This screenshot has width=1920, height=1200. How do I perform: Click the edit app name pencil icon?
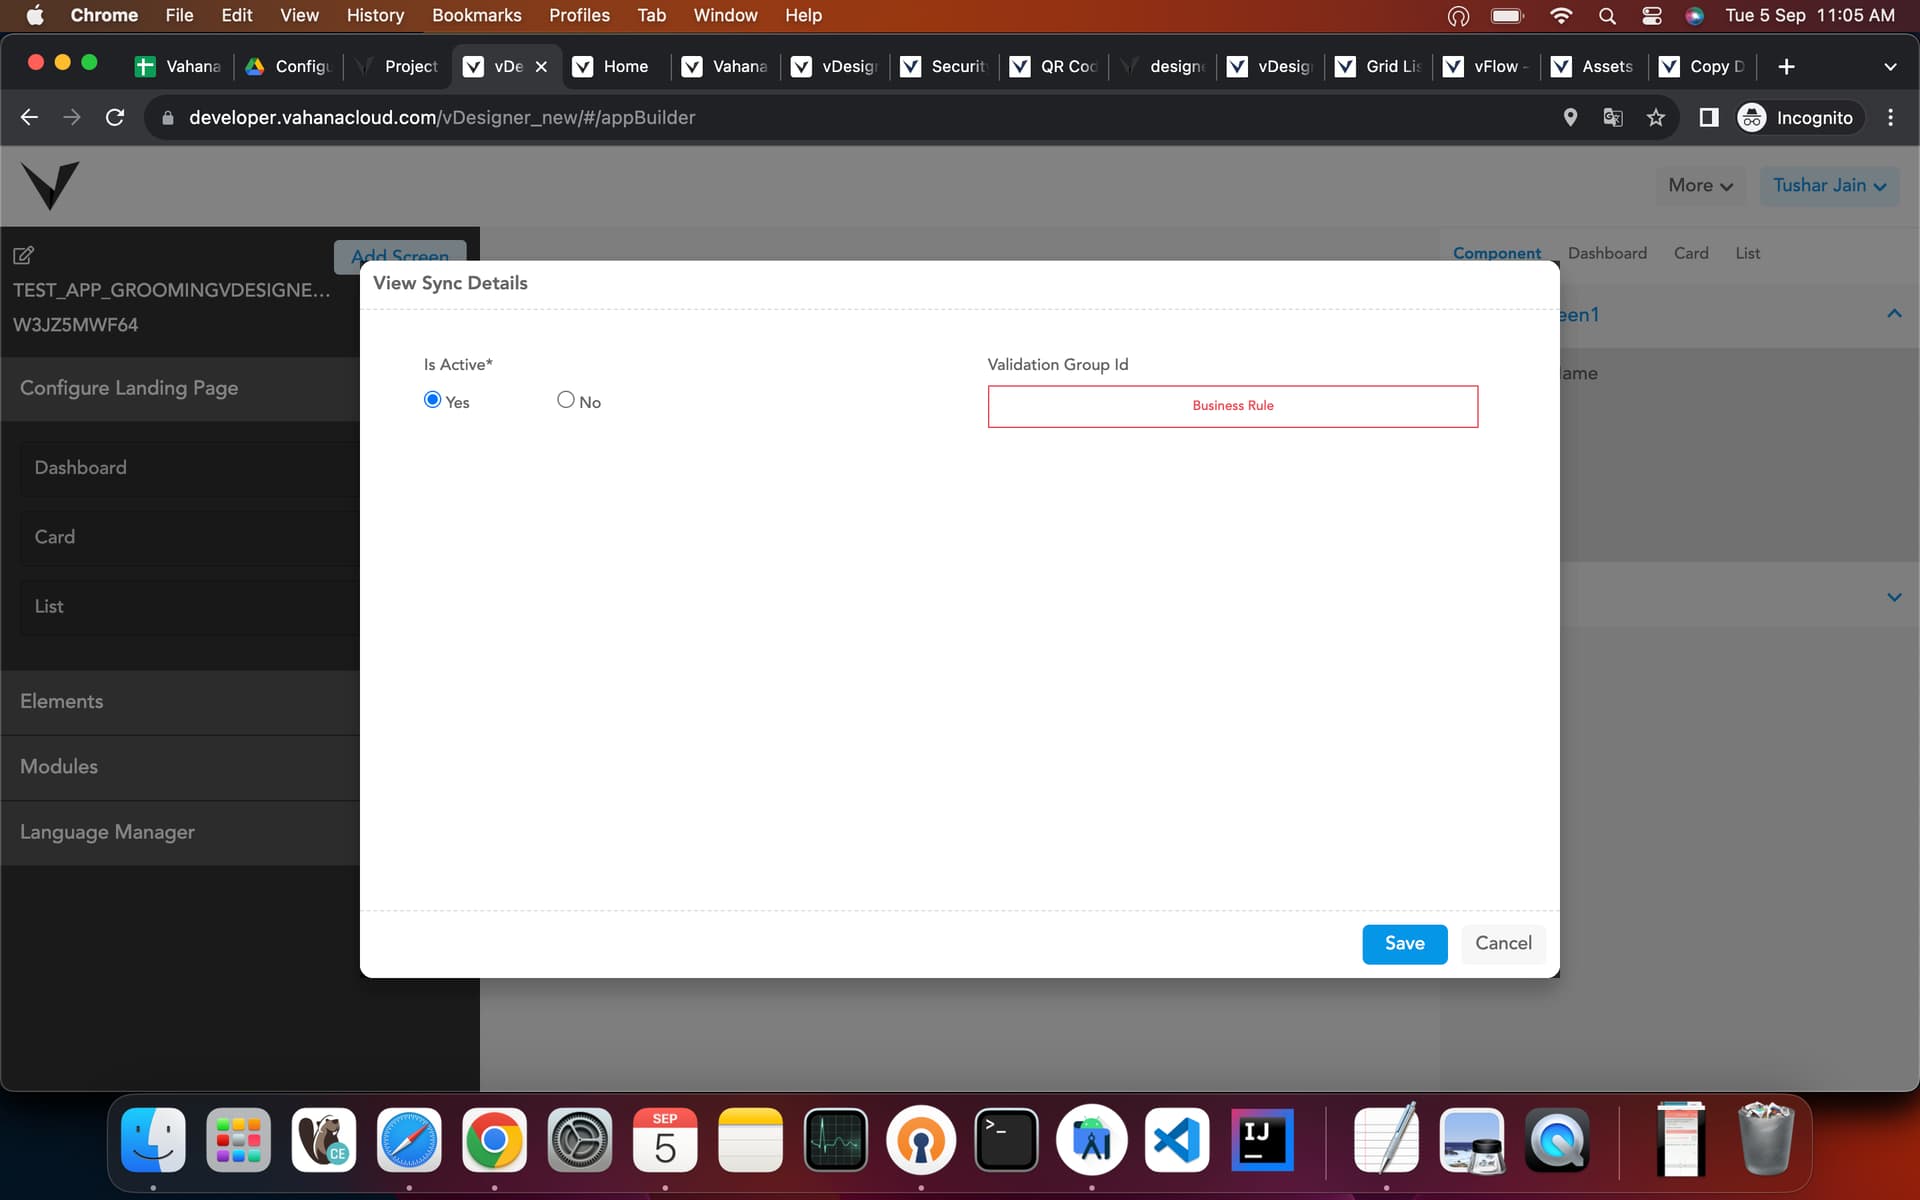pos(23,255)
